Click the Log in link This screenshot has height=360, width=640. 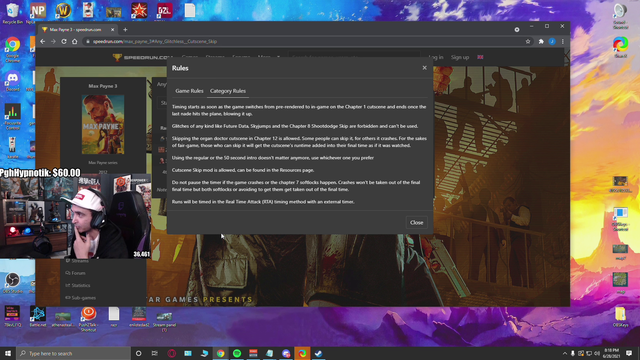(436, 57)
